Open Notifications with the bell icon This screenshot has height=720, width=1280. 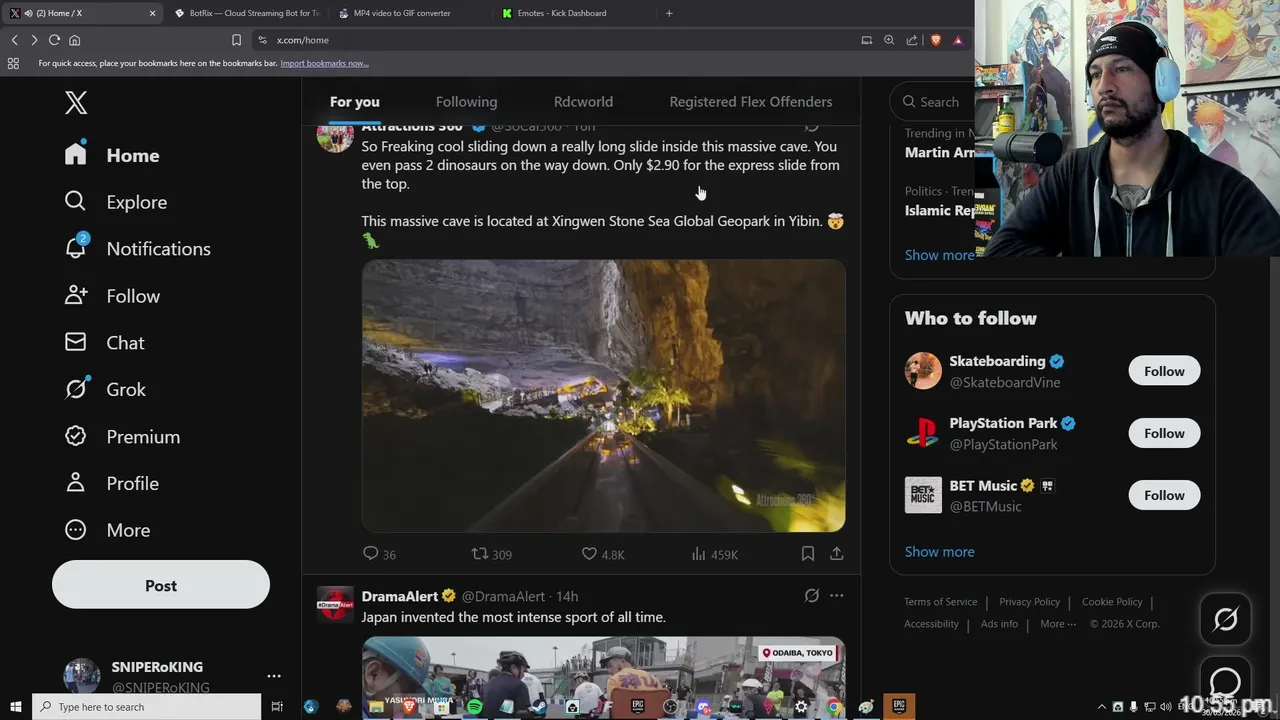point(138,249)
